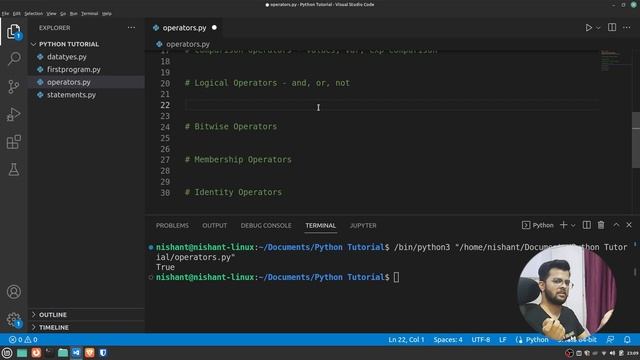Expand the Outline section
The height and width of the screenshot is (360, 640).
pos(53,315)
